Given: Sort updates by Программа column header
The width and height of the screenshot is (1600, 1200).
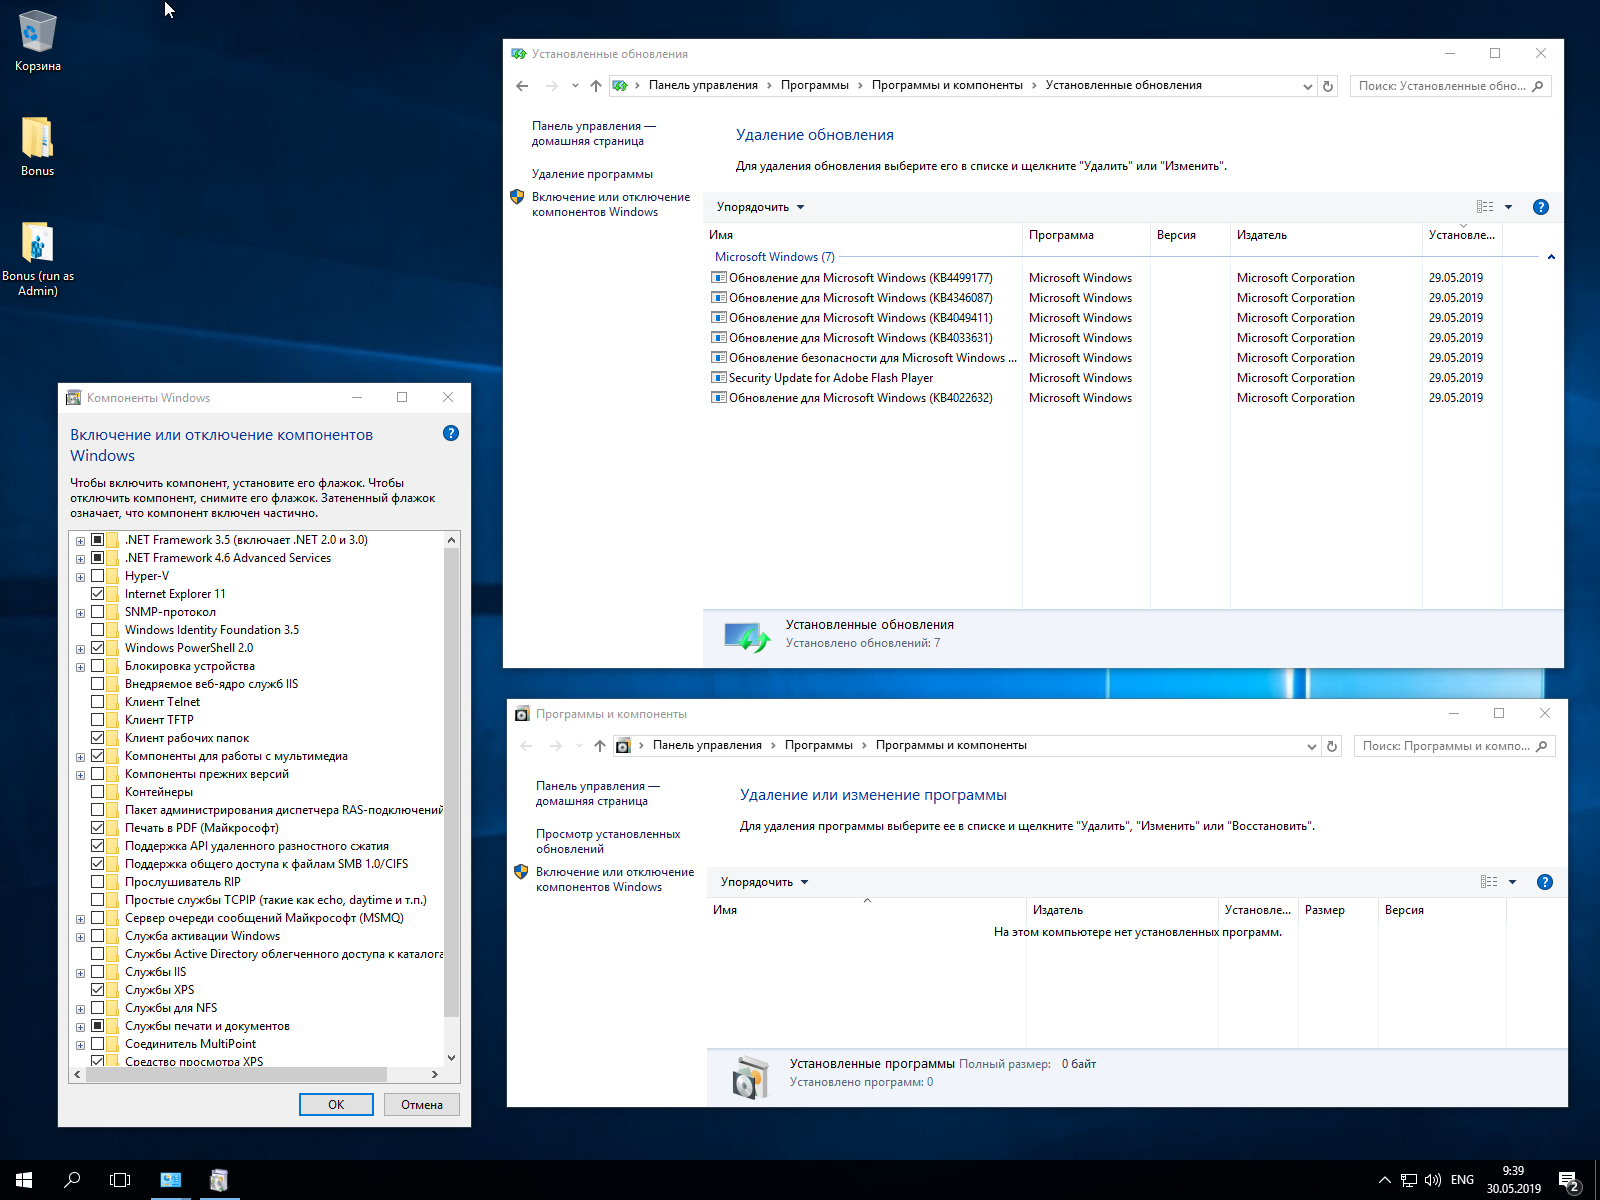Looking at the screenshot, I should 1086,235.
